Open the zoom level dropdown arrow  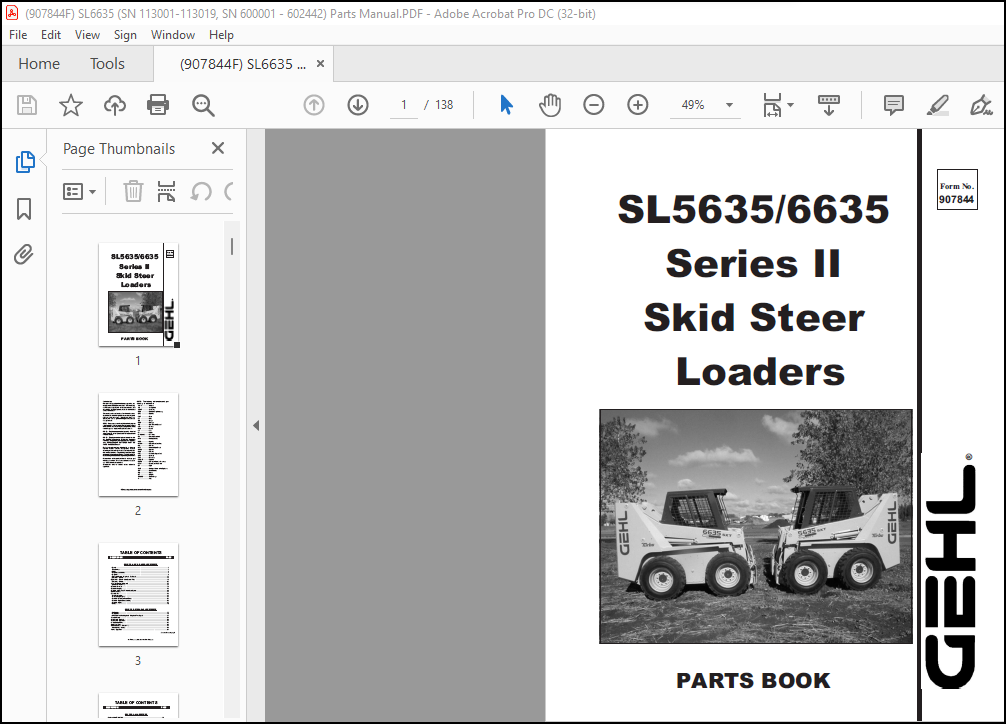point(729,105)
